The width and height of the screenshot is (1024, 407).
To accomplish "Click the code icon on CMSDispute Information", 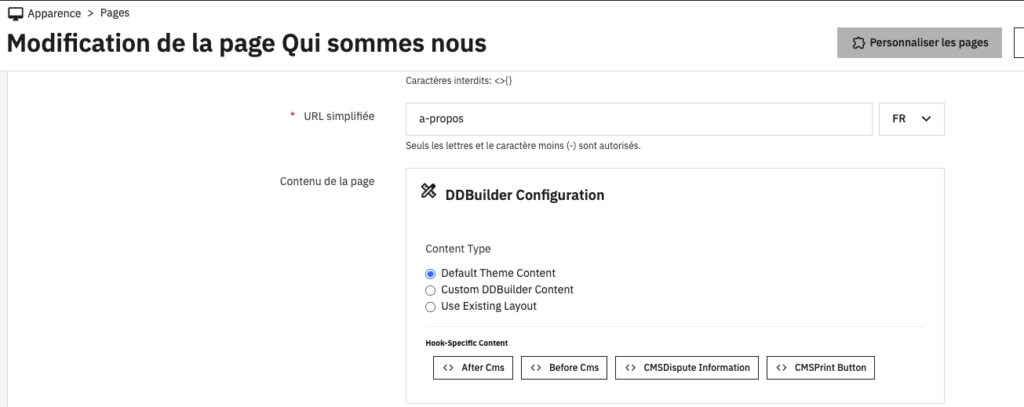I will click(630, 368).
